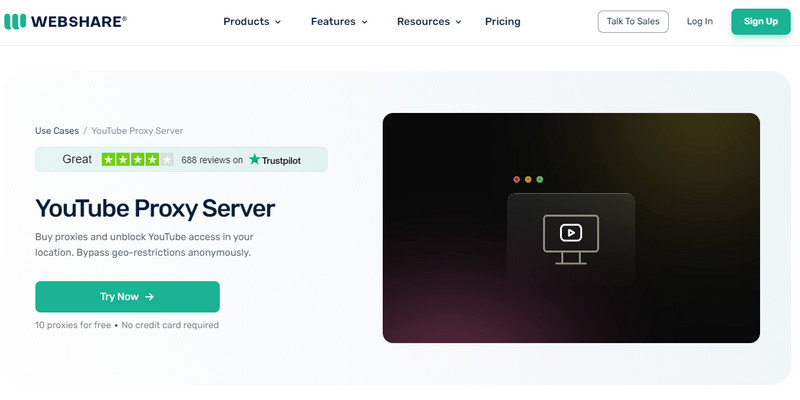Click the video play monitor icon

[x=570, y=238]
